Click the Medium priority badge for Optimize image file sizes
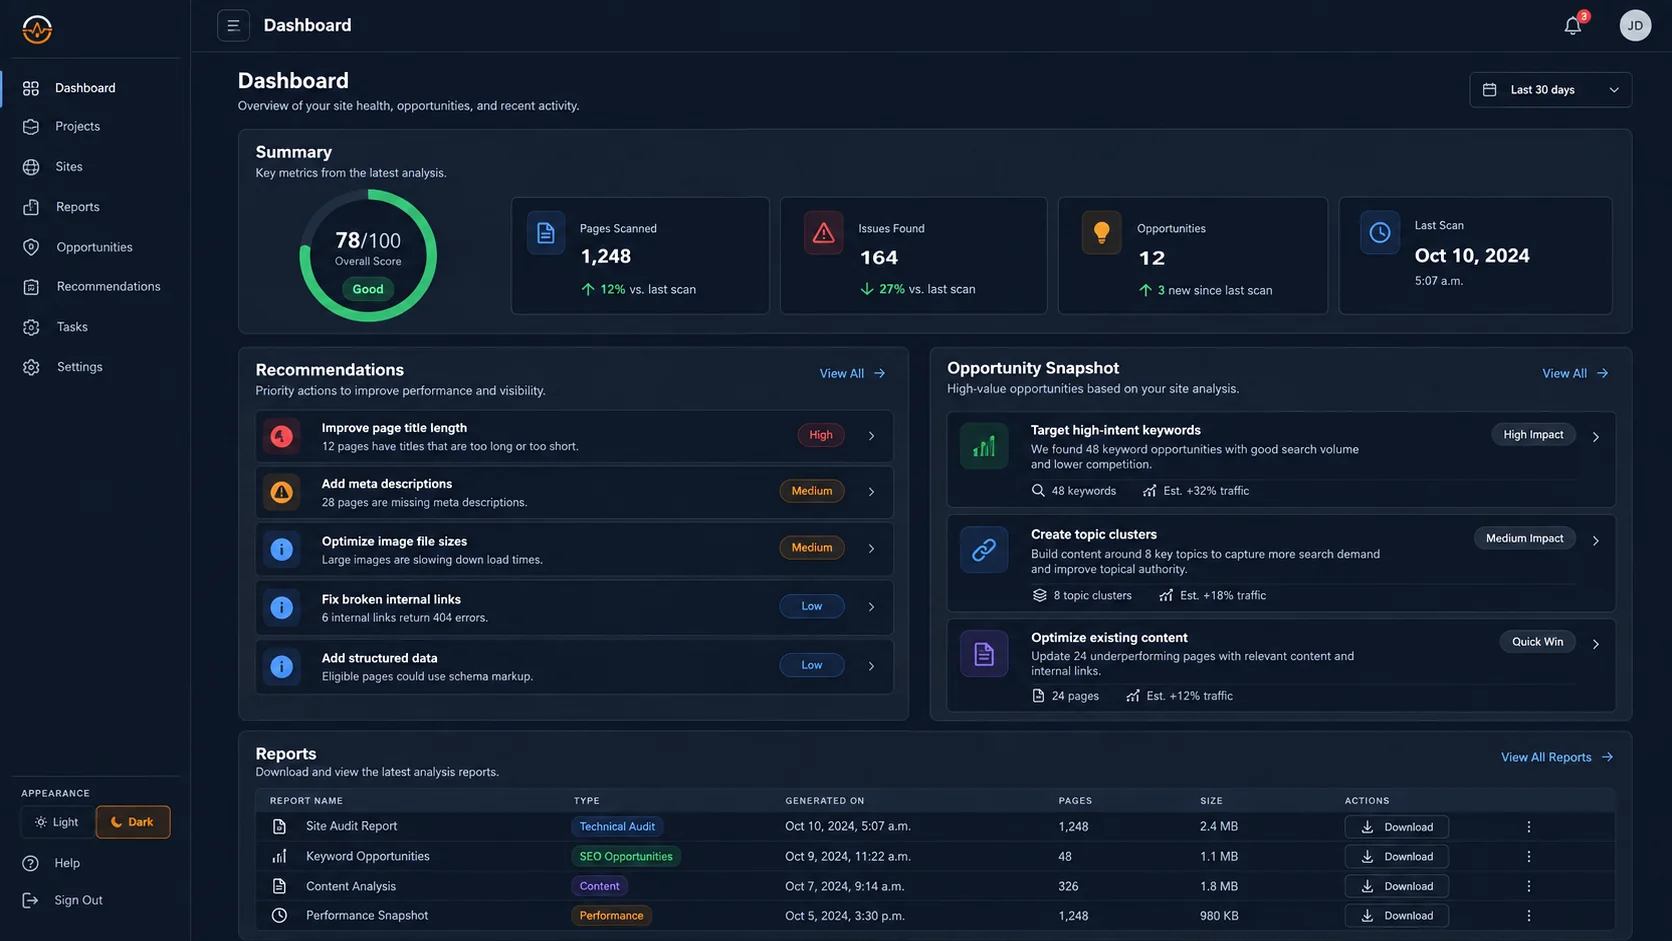 tap(812, 548)
